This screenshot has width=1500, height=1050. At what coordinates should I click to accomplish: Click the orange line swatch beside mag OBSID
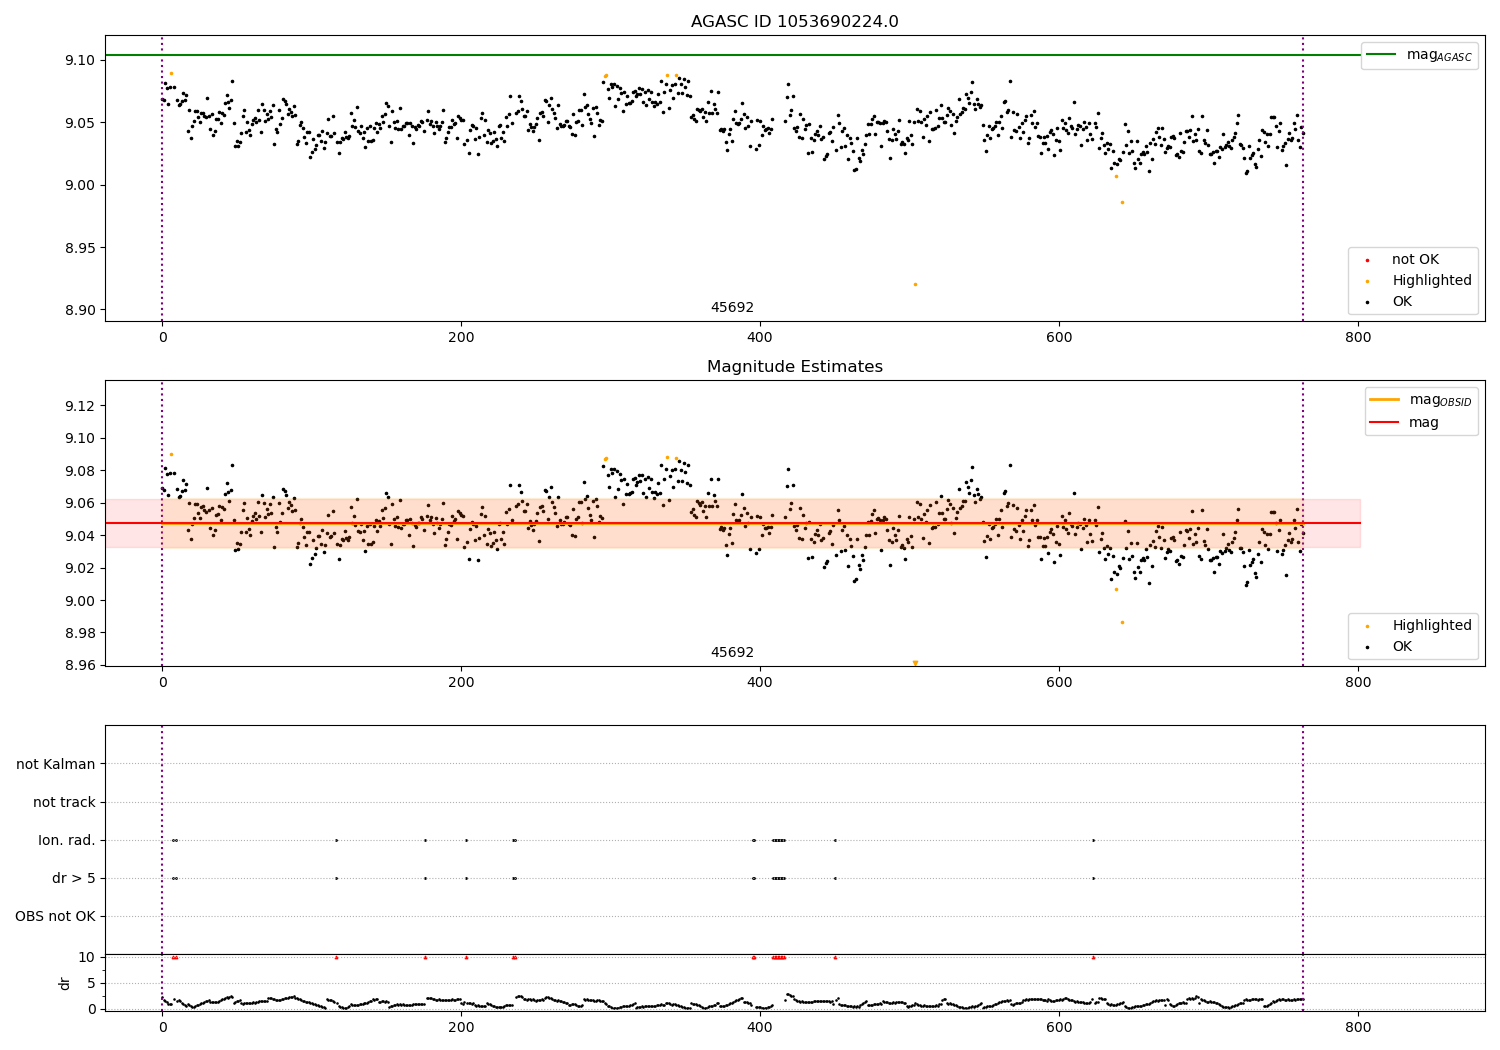[x=1384, y=400]
